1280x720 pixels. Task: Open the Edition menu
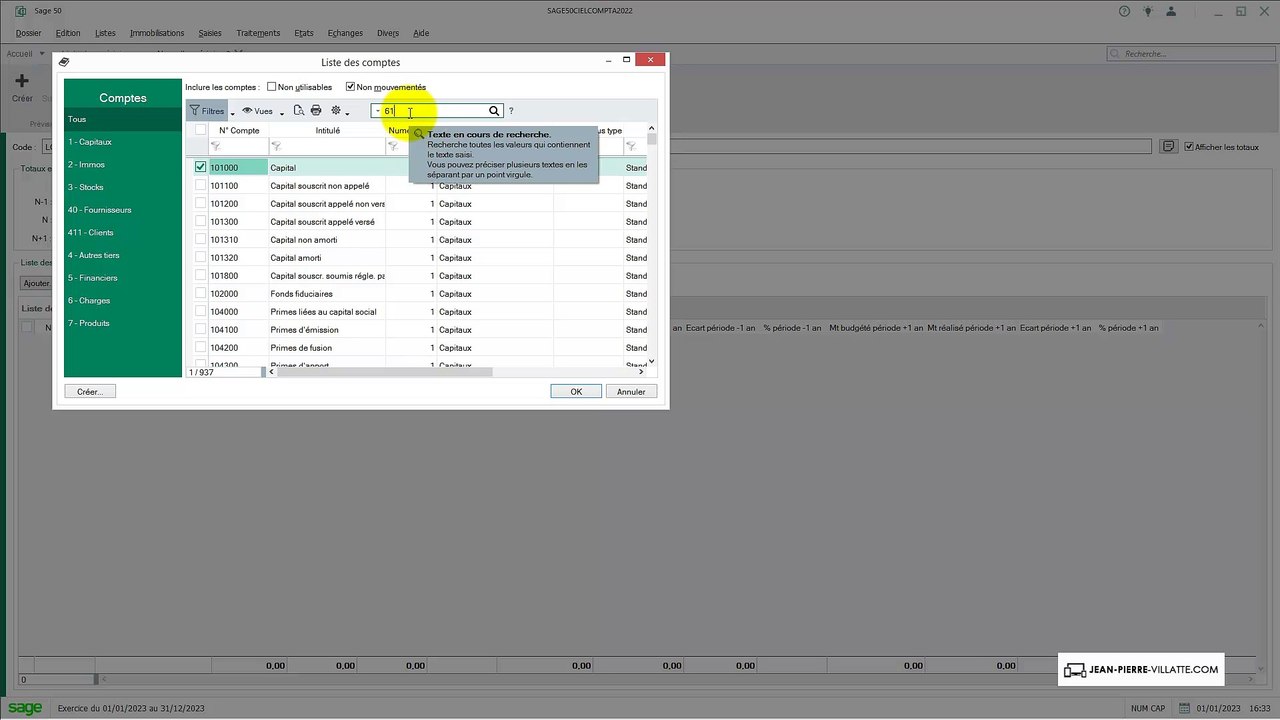[68, 33]
